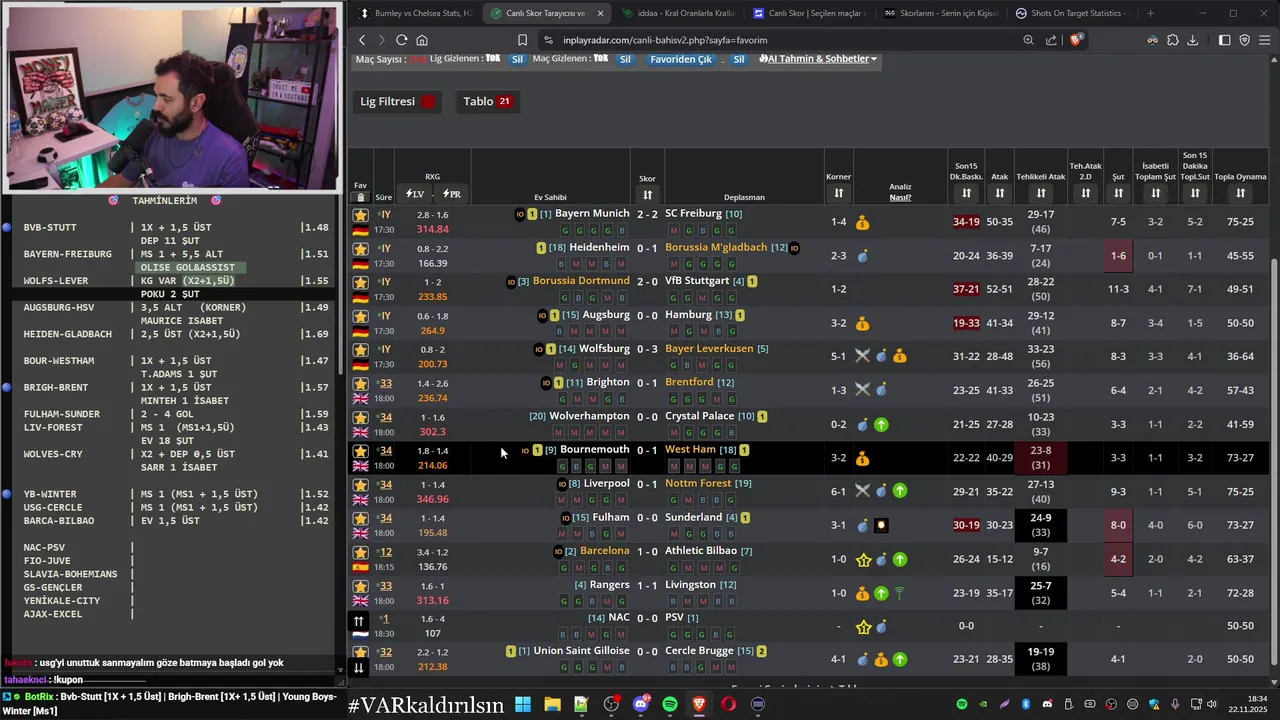Sort RXG by the PR button

pos(451,194)
